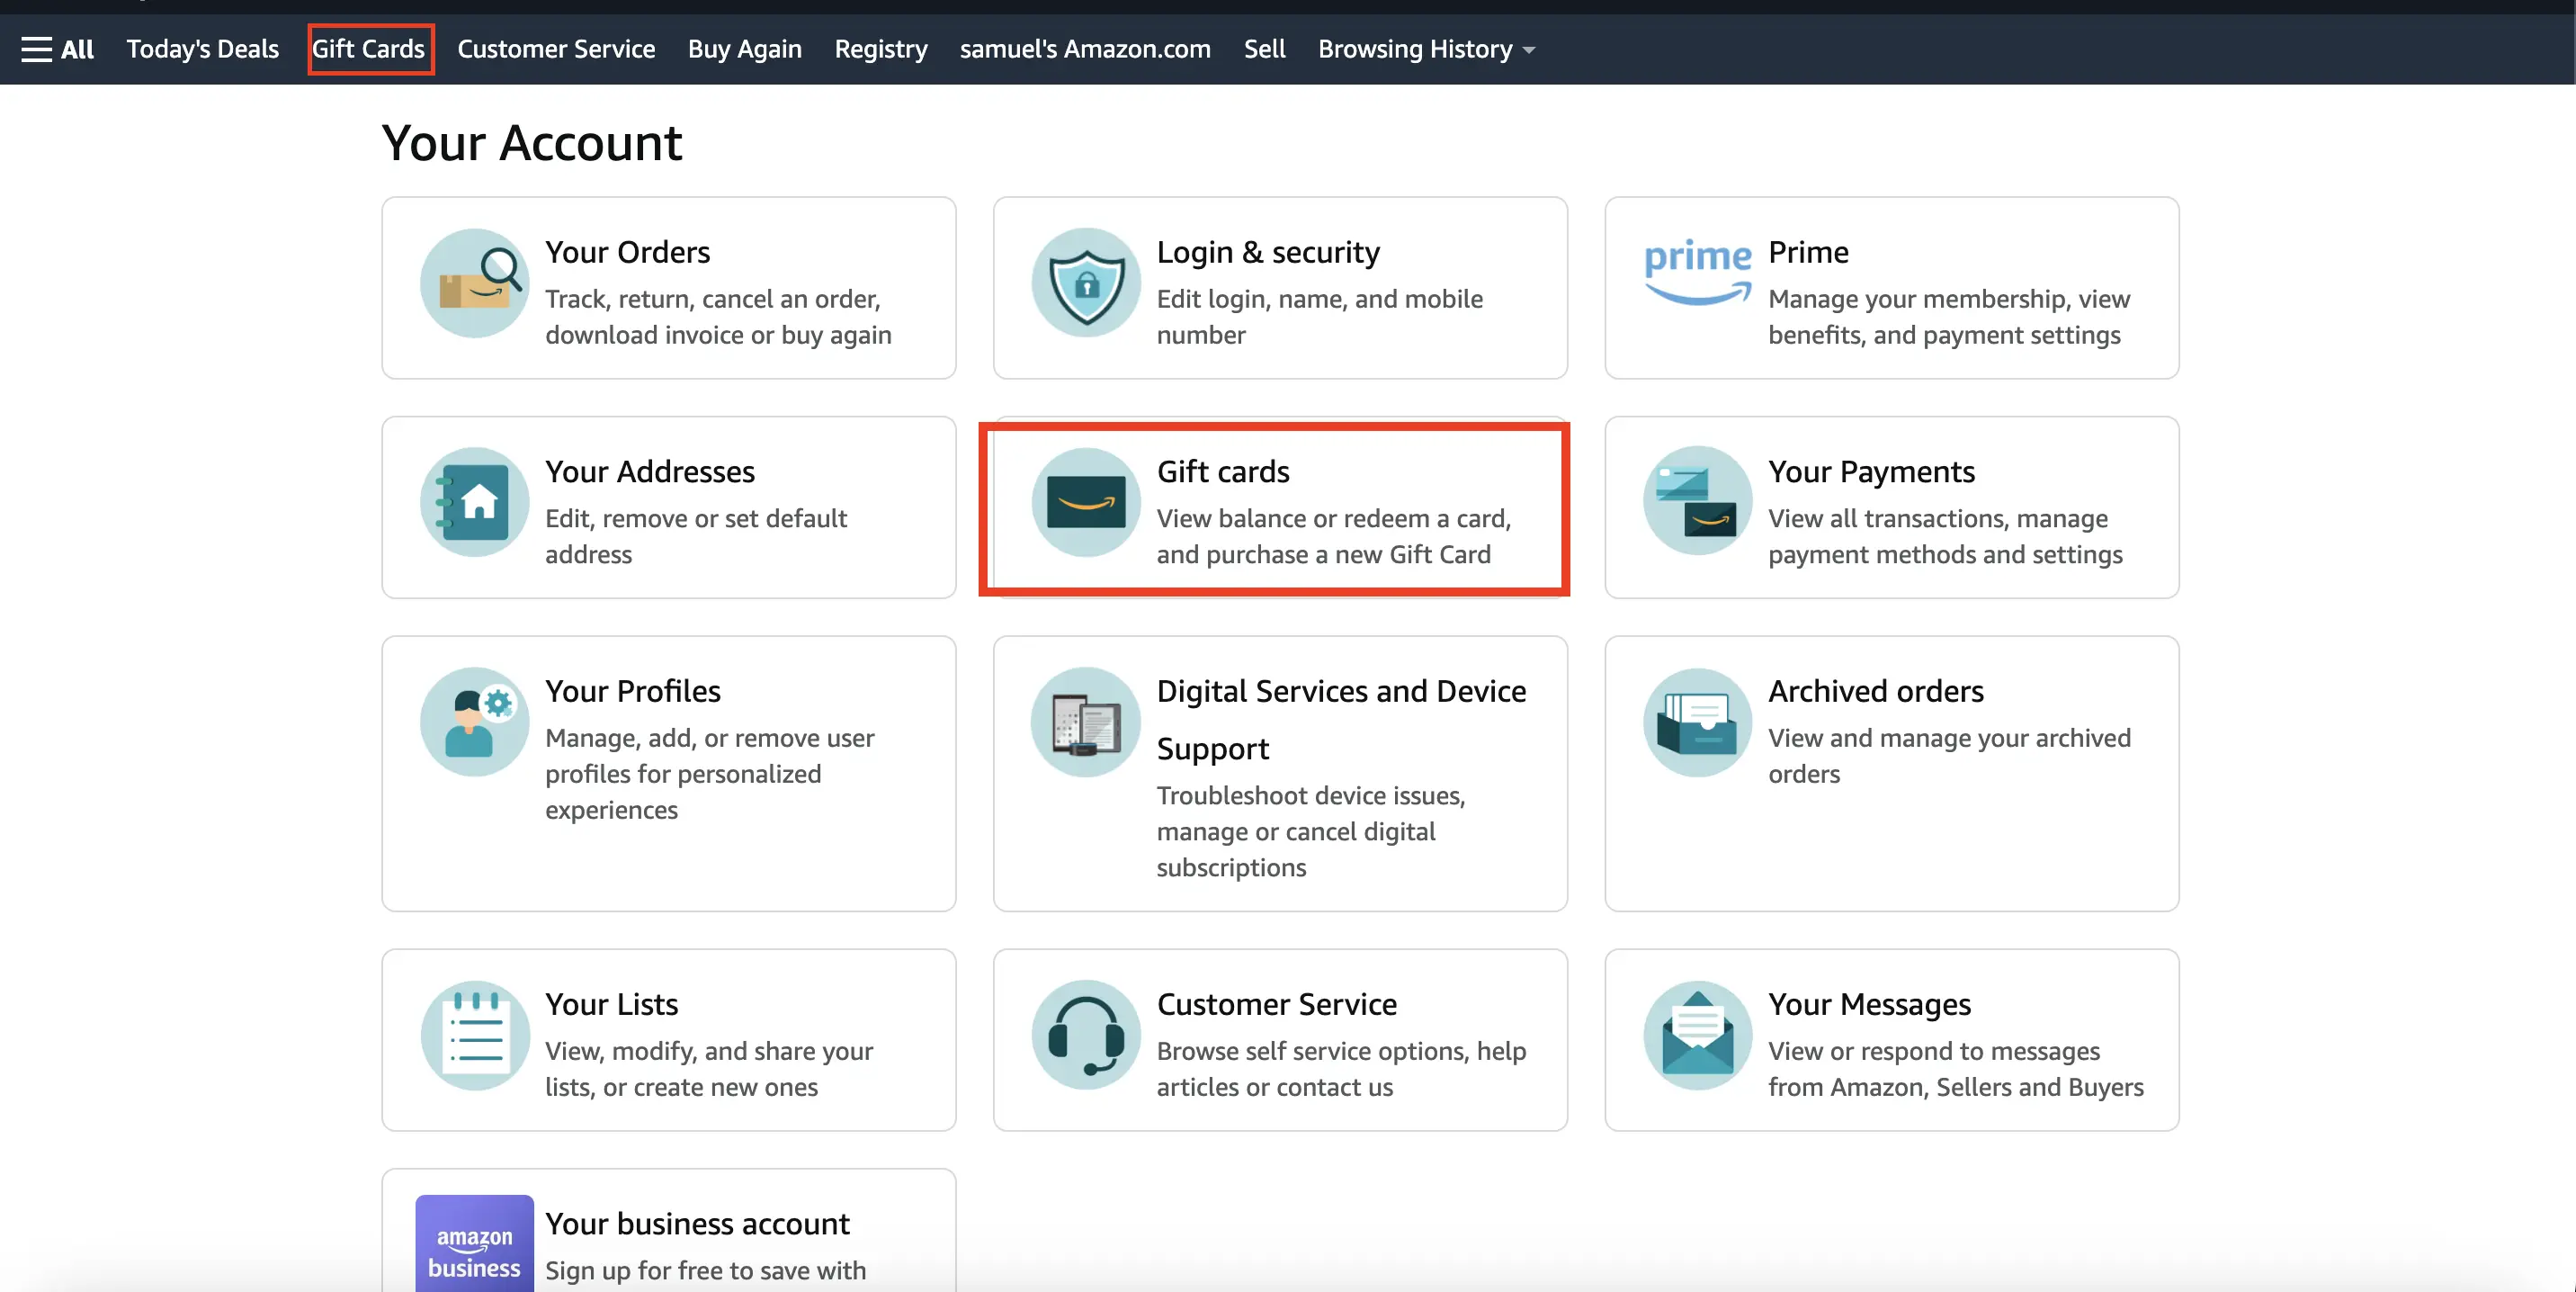Open Sell in the nav bar
The height and width of the screenshot is (1292, 2576).
coord(1264,49)
